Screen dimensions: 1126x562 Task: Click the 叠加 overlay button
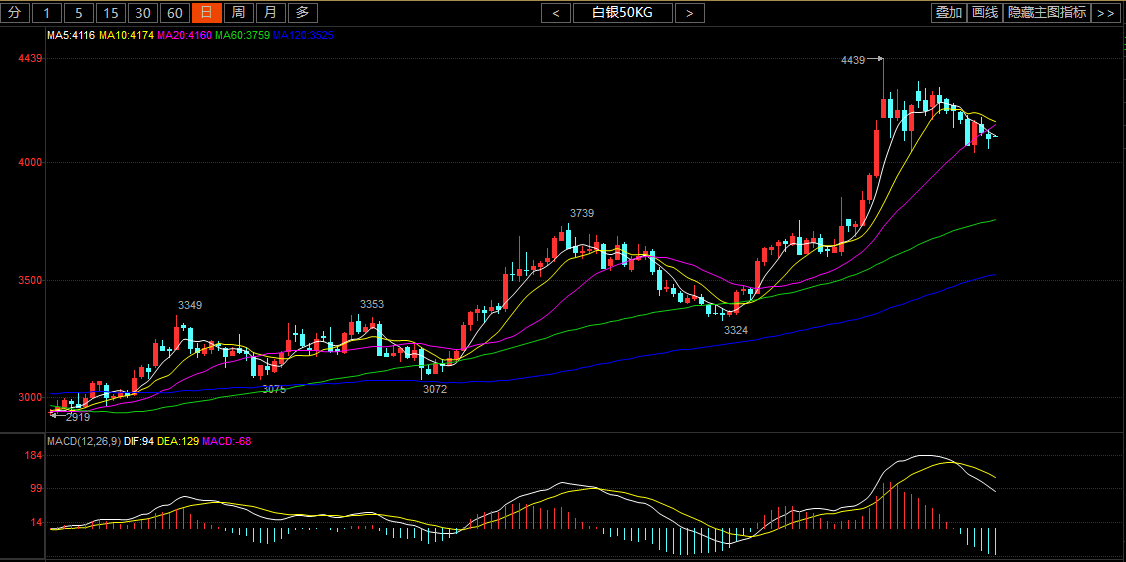pyautogui.click(x=948, y=13)
